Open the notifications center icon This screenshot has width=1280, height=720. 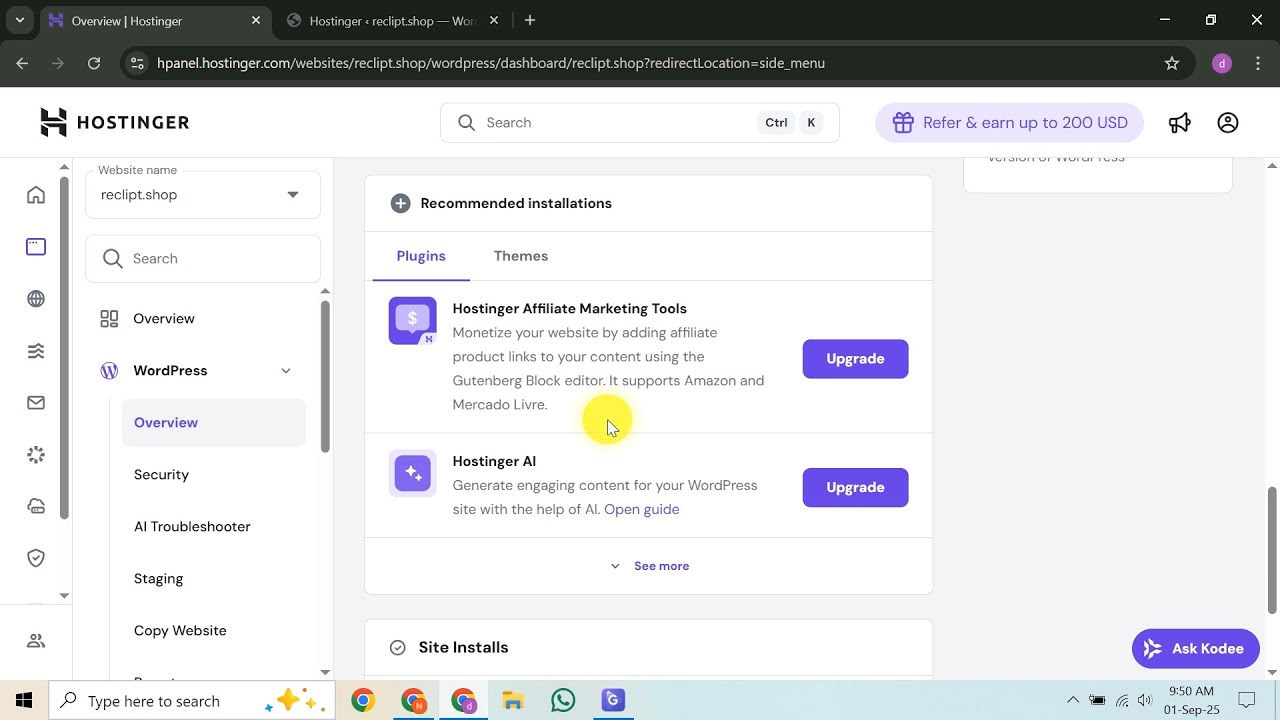tap(1247, 701)
